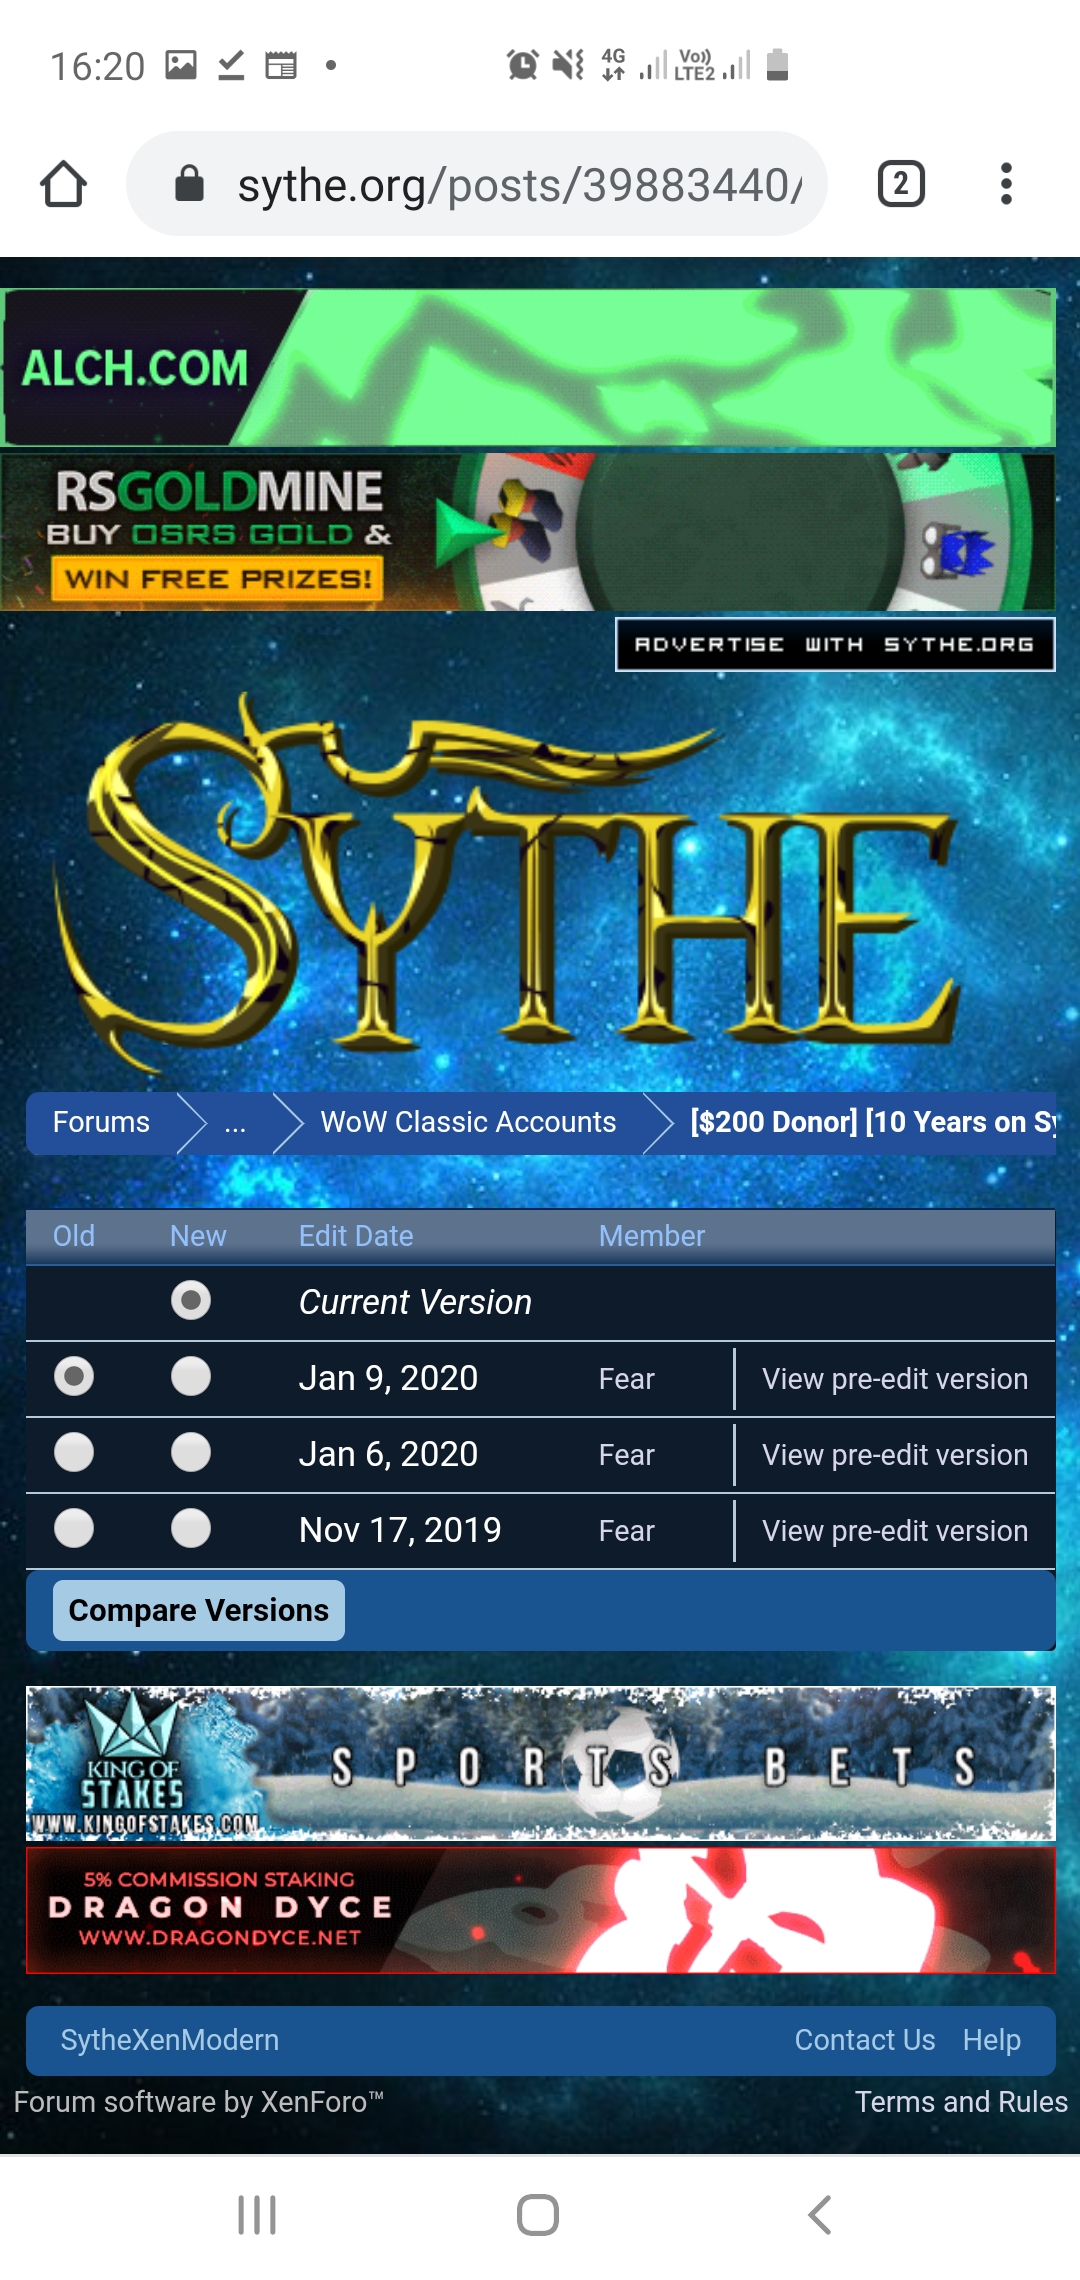The width and height of the screenshot is (1080, 2280).
Task: Select New radio for Current Version
Action: click(191, 1301)
